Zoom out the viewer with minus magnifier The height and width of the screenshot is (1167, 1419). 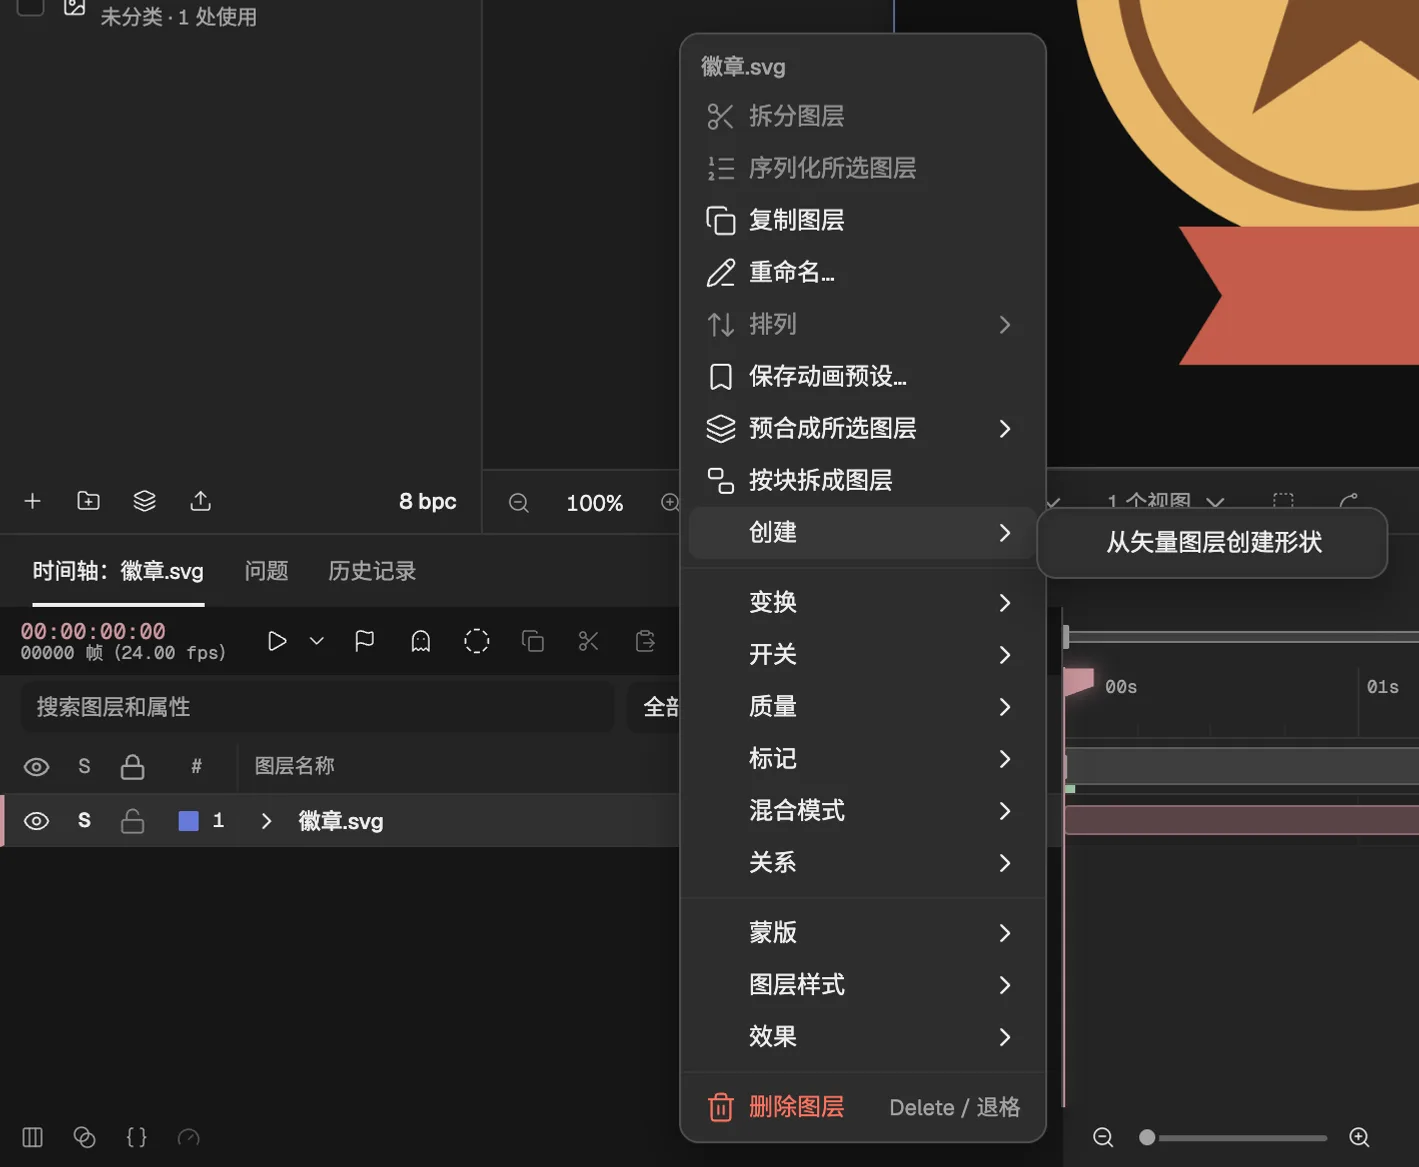tap(518, 503)
